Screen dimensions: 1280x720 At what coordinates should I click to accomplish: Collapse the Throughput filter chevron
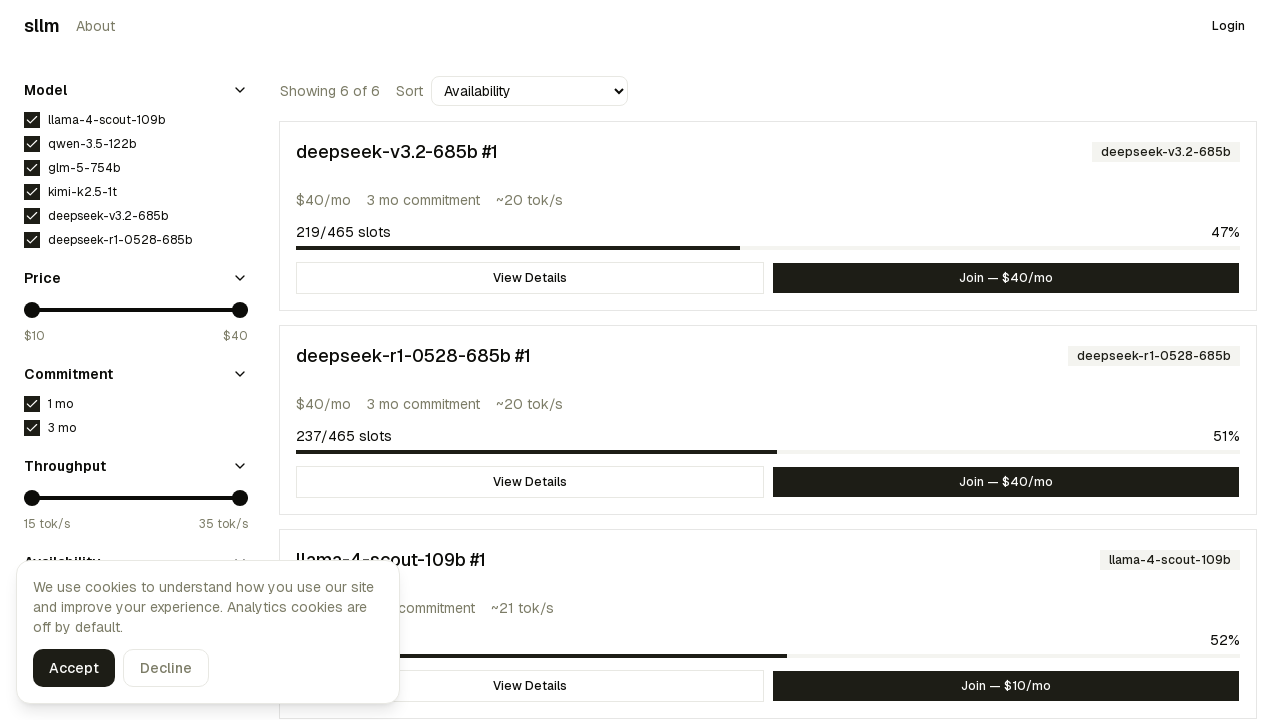240,466
